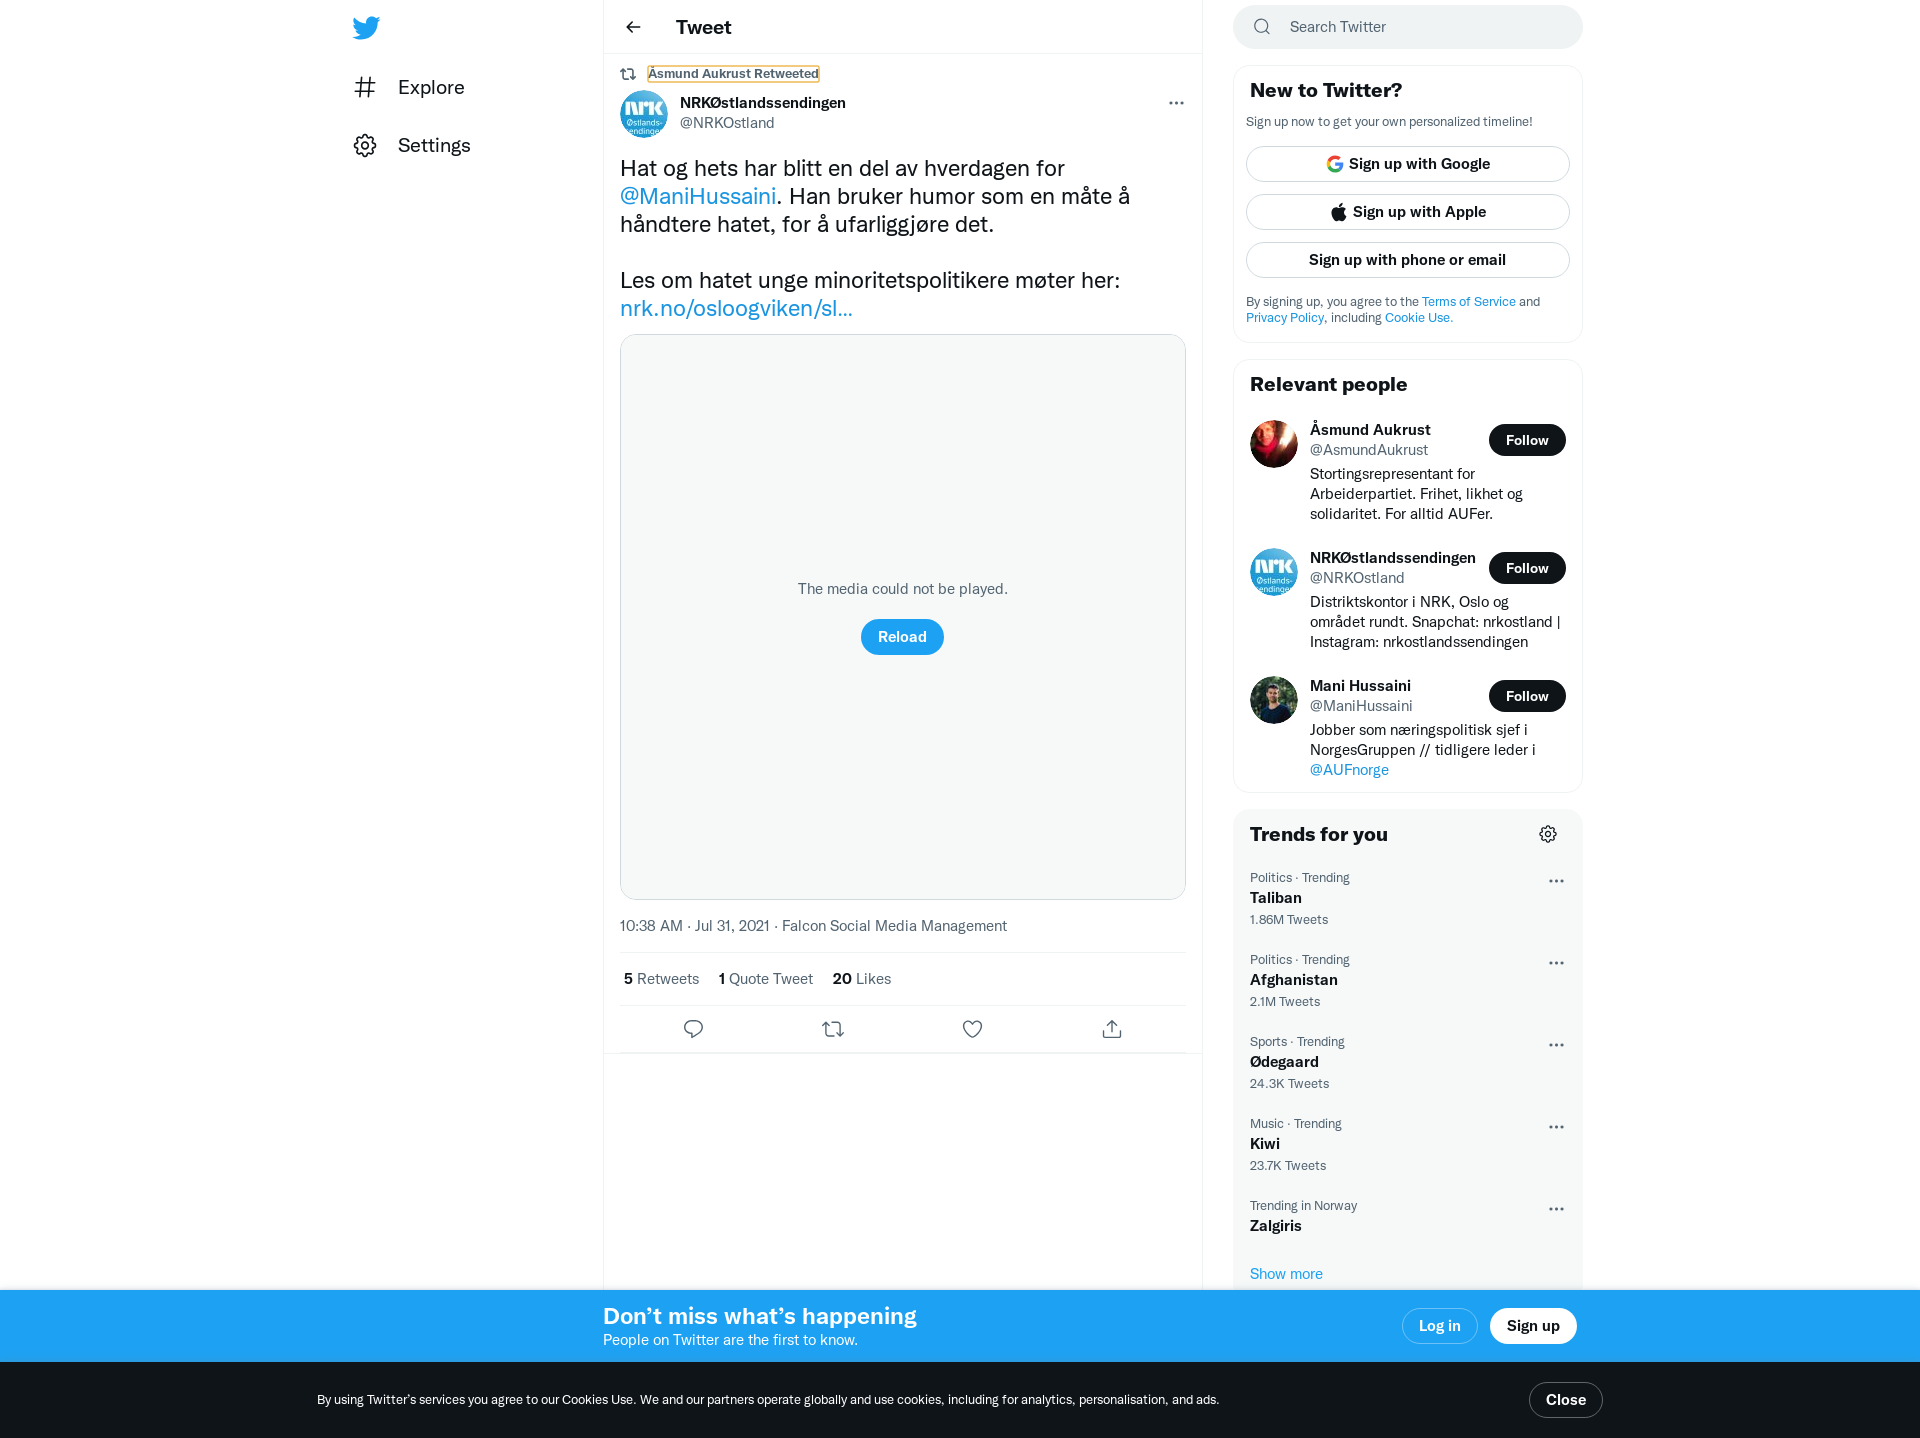The width and height of the screenshot is (1920, 1438).
Task: Open more options for Taliban trend
Action: coord(1556,881)
